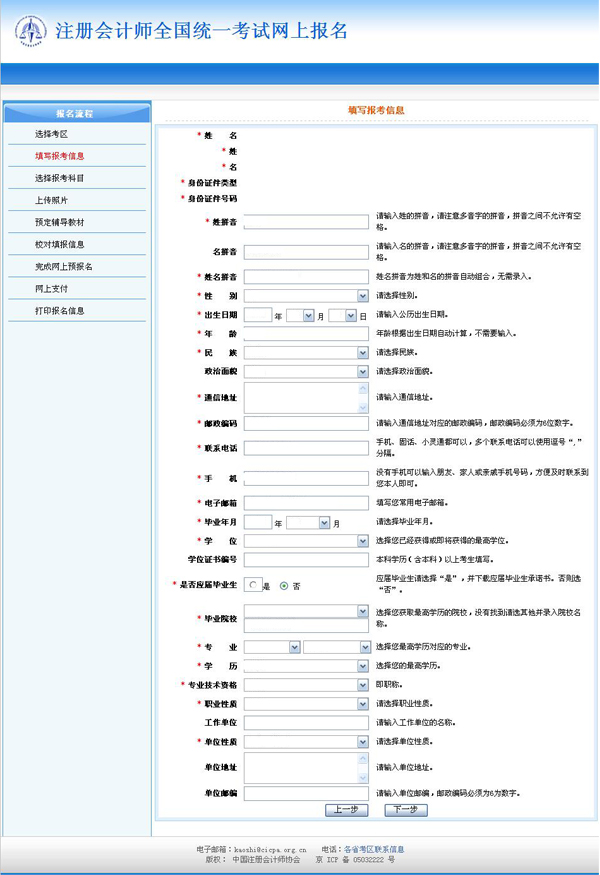Click the 手机 input field
This screenshot has width=600, height=875.
coord(306,478)
